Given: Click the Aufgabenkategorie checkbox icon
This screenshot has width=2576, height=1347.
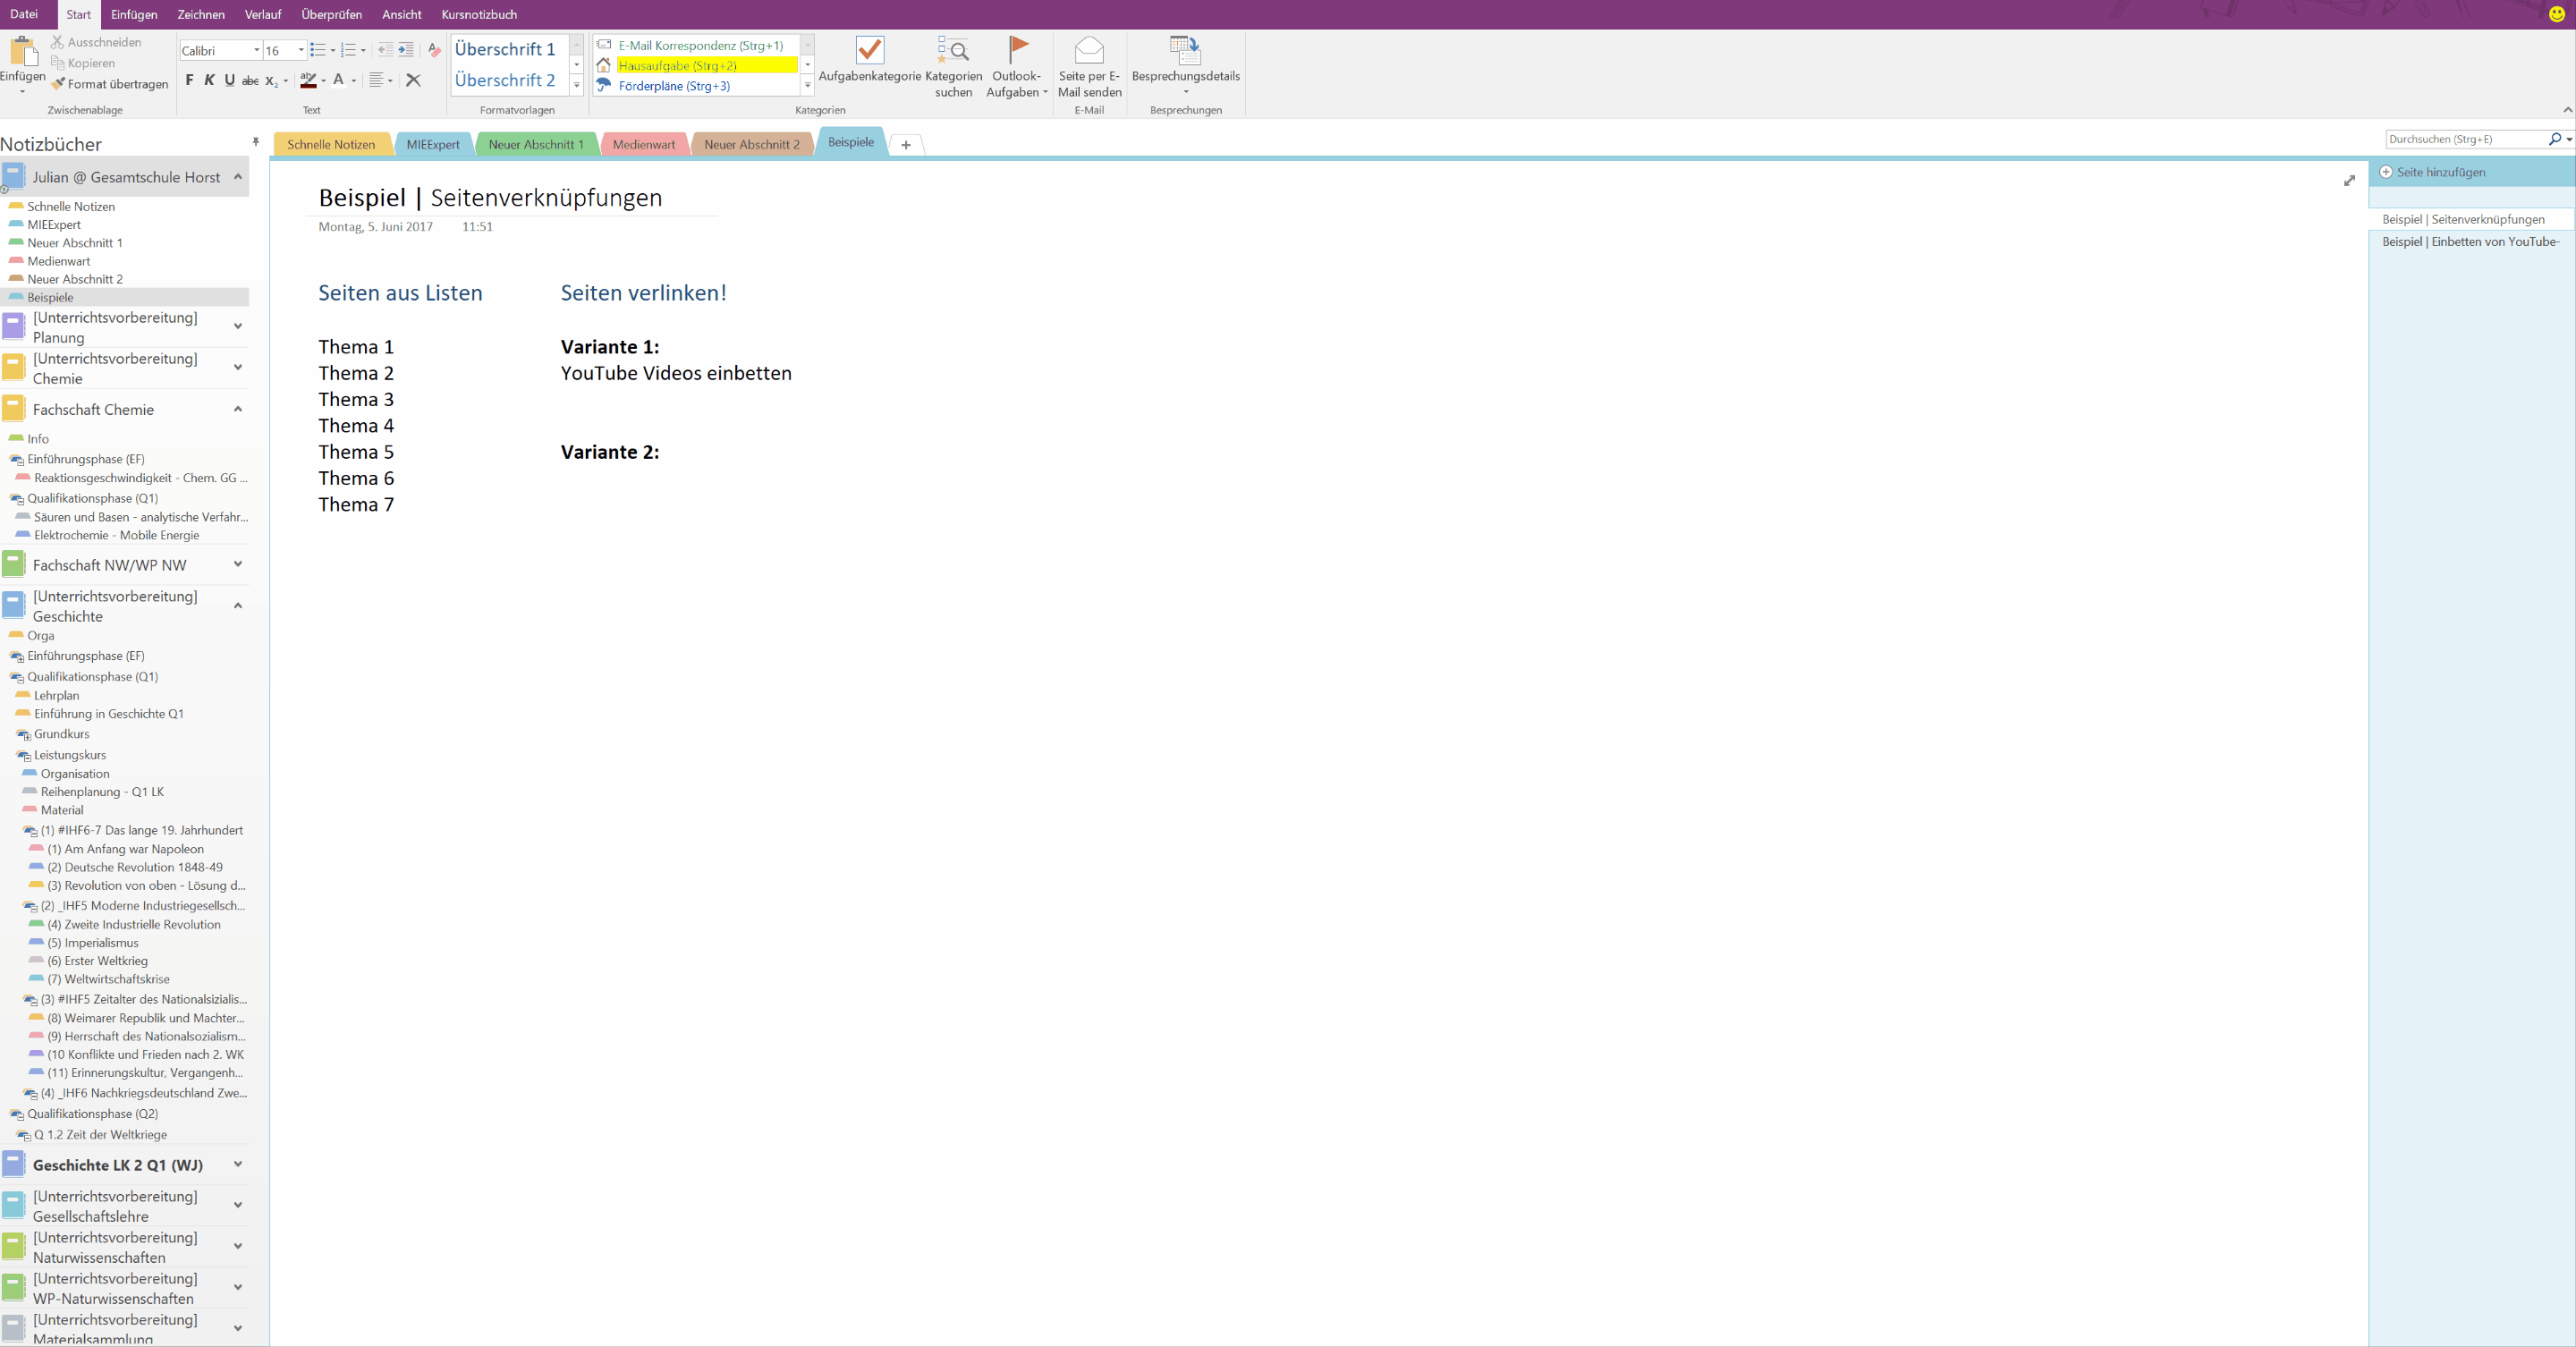Looking at the screenshot, I should point(870,50).
